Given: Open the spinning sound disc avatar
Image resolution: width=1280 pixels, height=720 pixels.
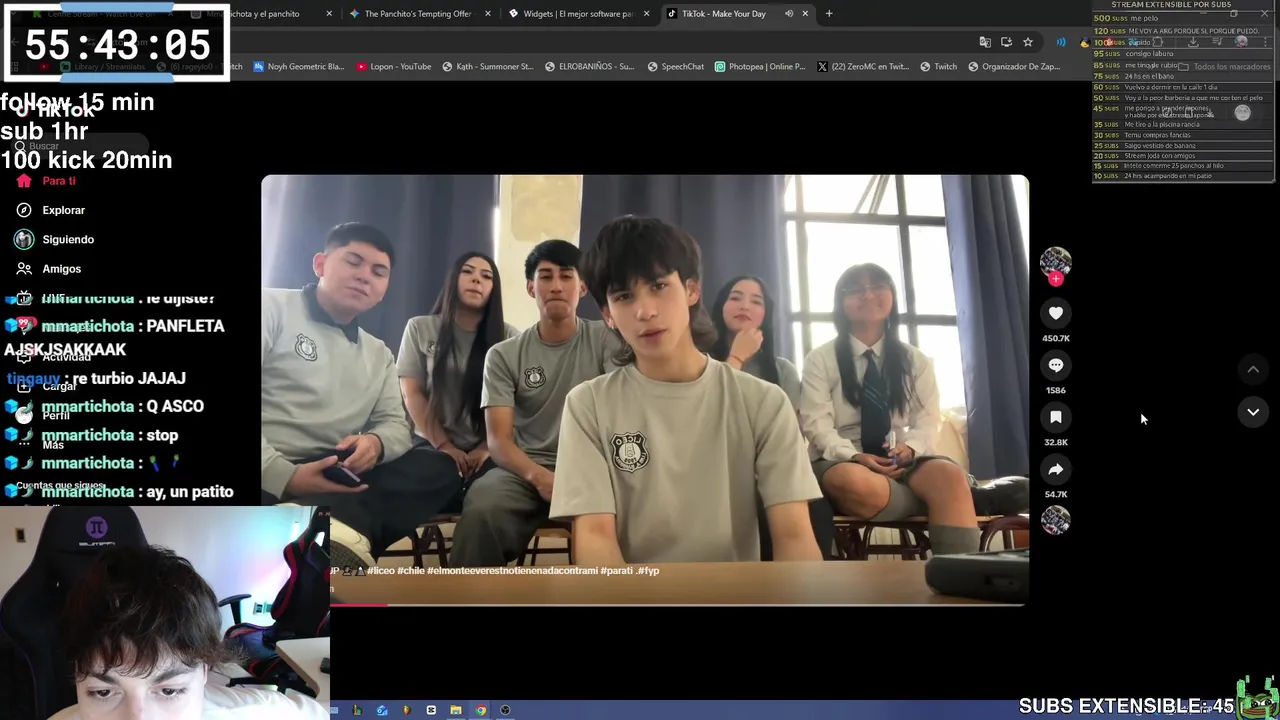Looking at the screenshot, I should click(1055, 520).
